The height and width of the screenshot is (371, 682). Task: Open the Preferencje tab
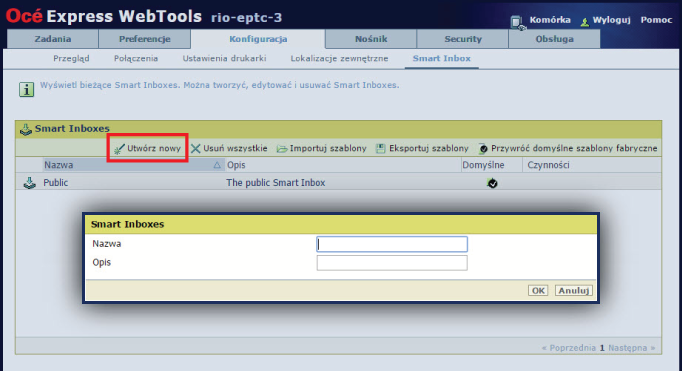144,39
